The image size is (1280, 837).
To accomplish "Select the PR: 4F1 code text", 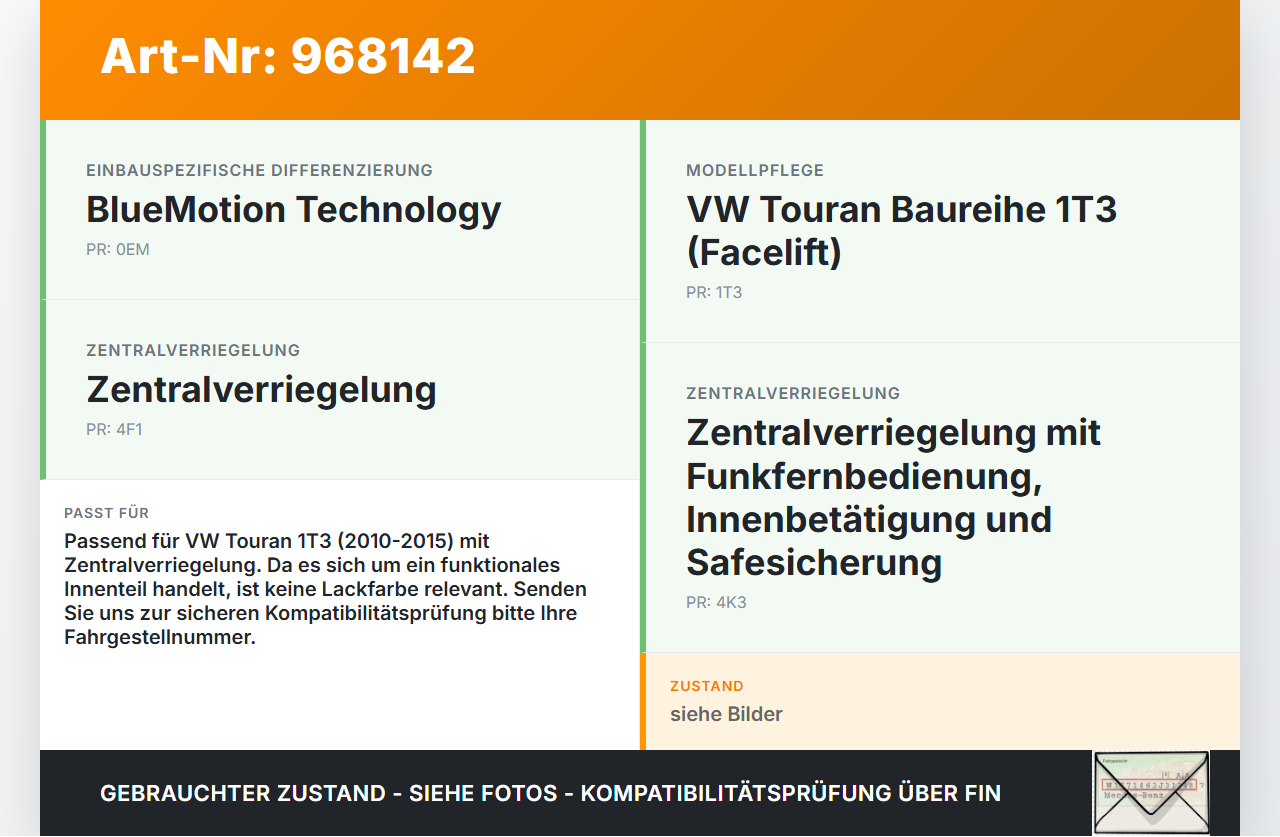I will tap(115, 429).
